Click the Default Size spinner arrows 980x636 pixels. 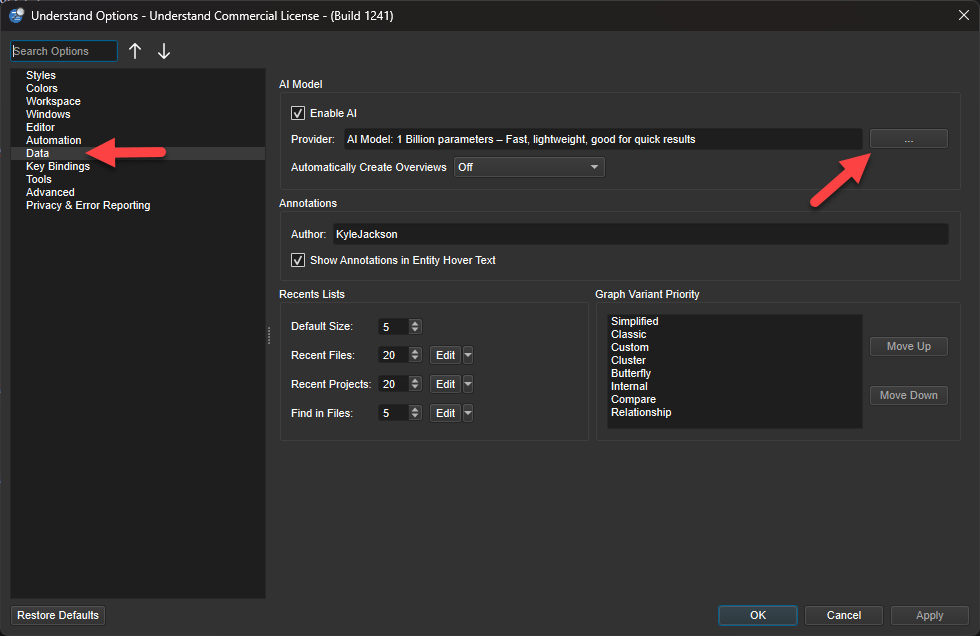[415, 326]
